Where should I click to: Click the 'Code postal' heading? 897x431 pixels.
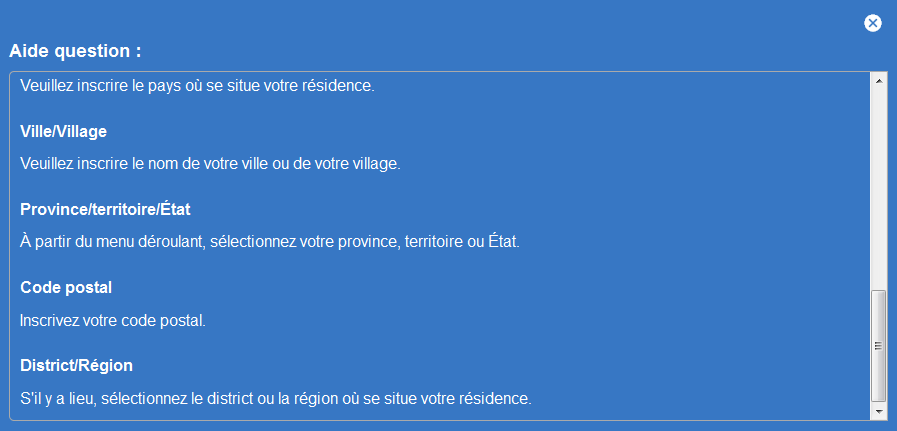[x=66, y=287]
